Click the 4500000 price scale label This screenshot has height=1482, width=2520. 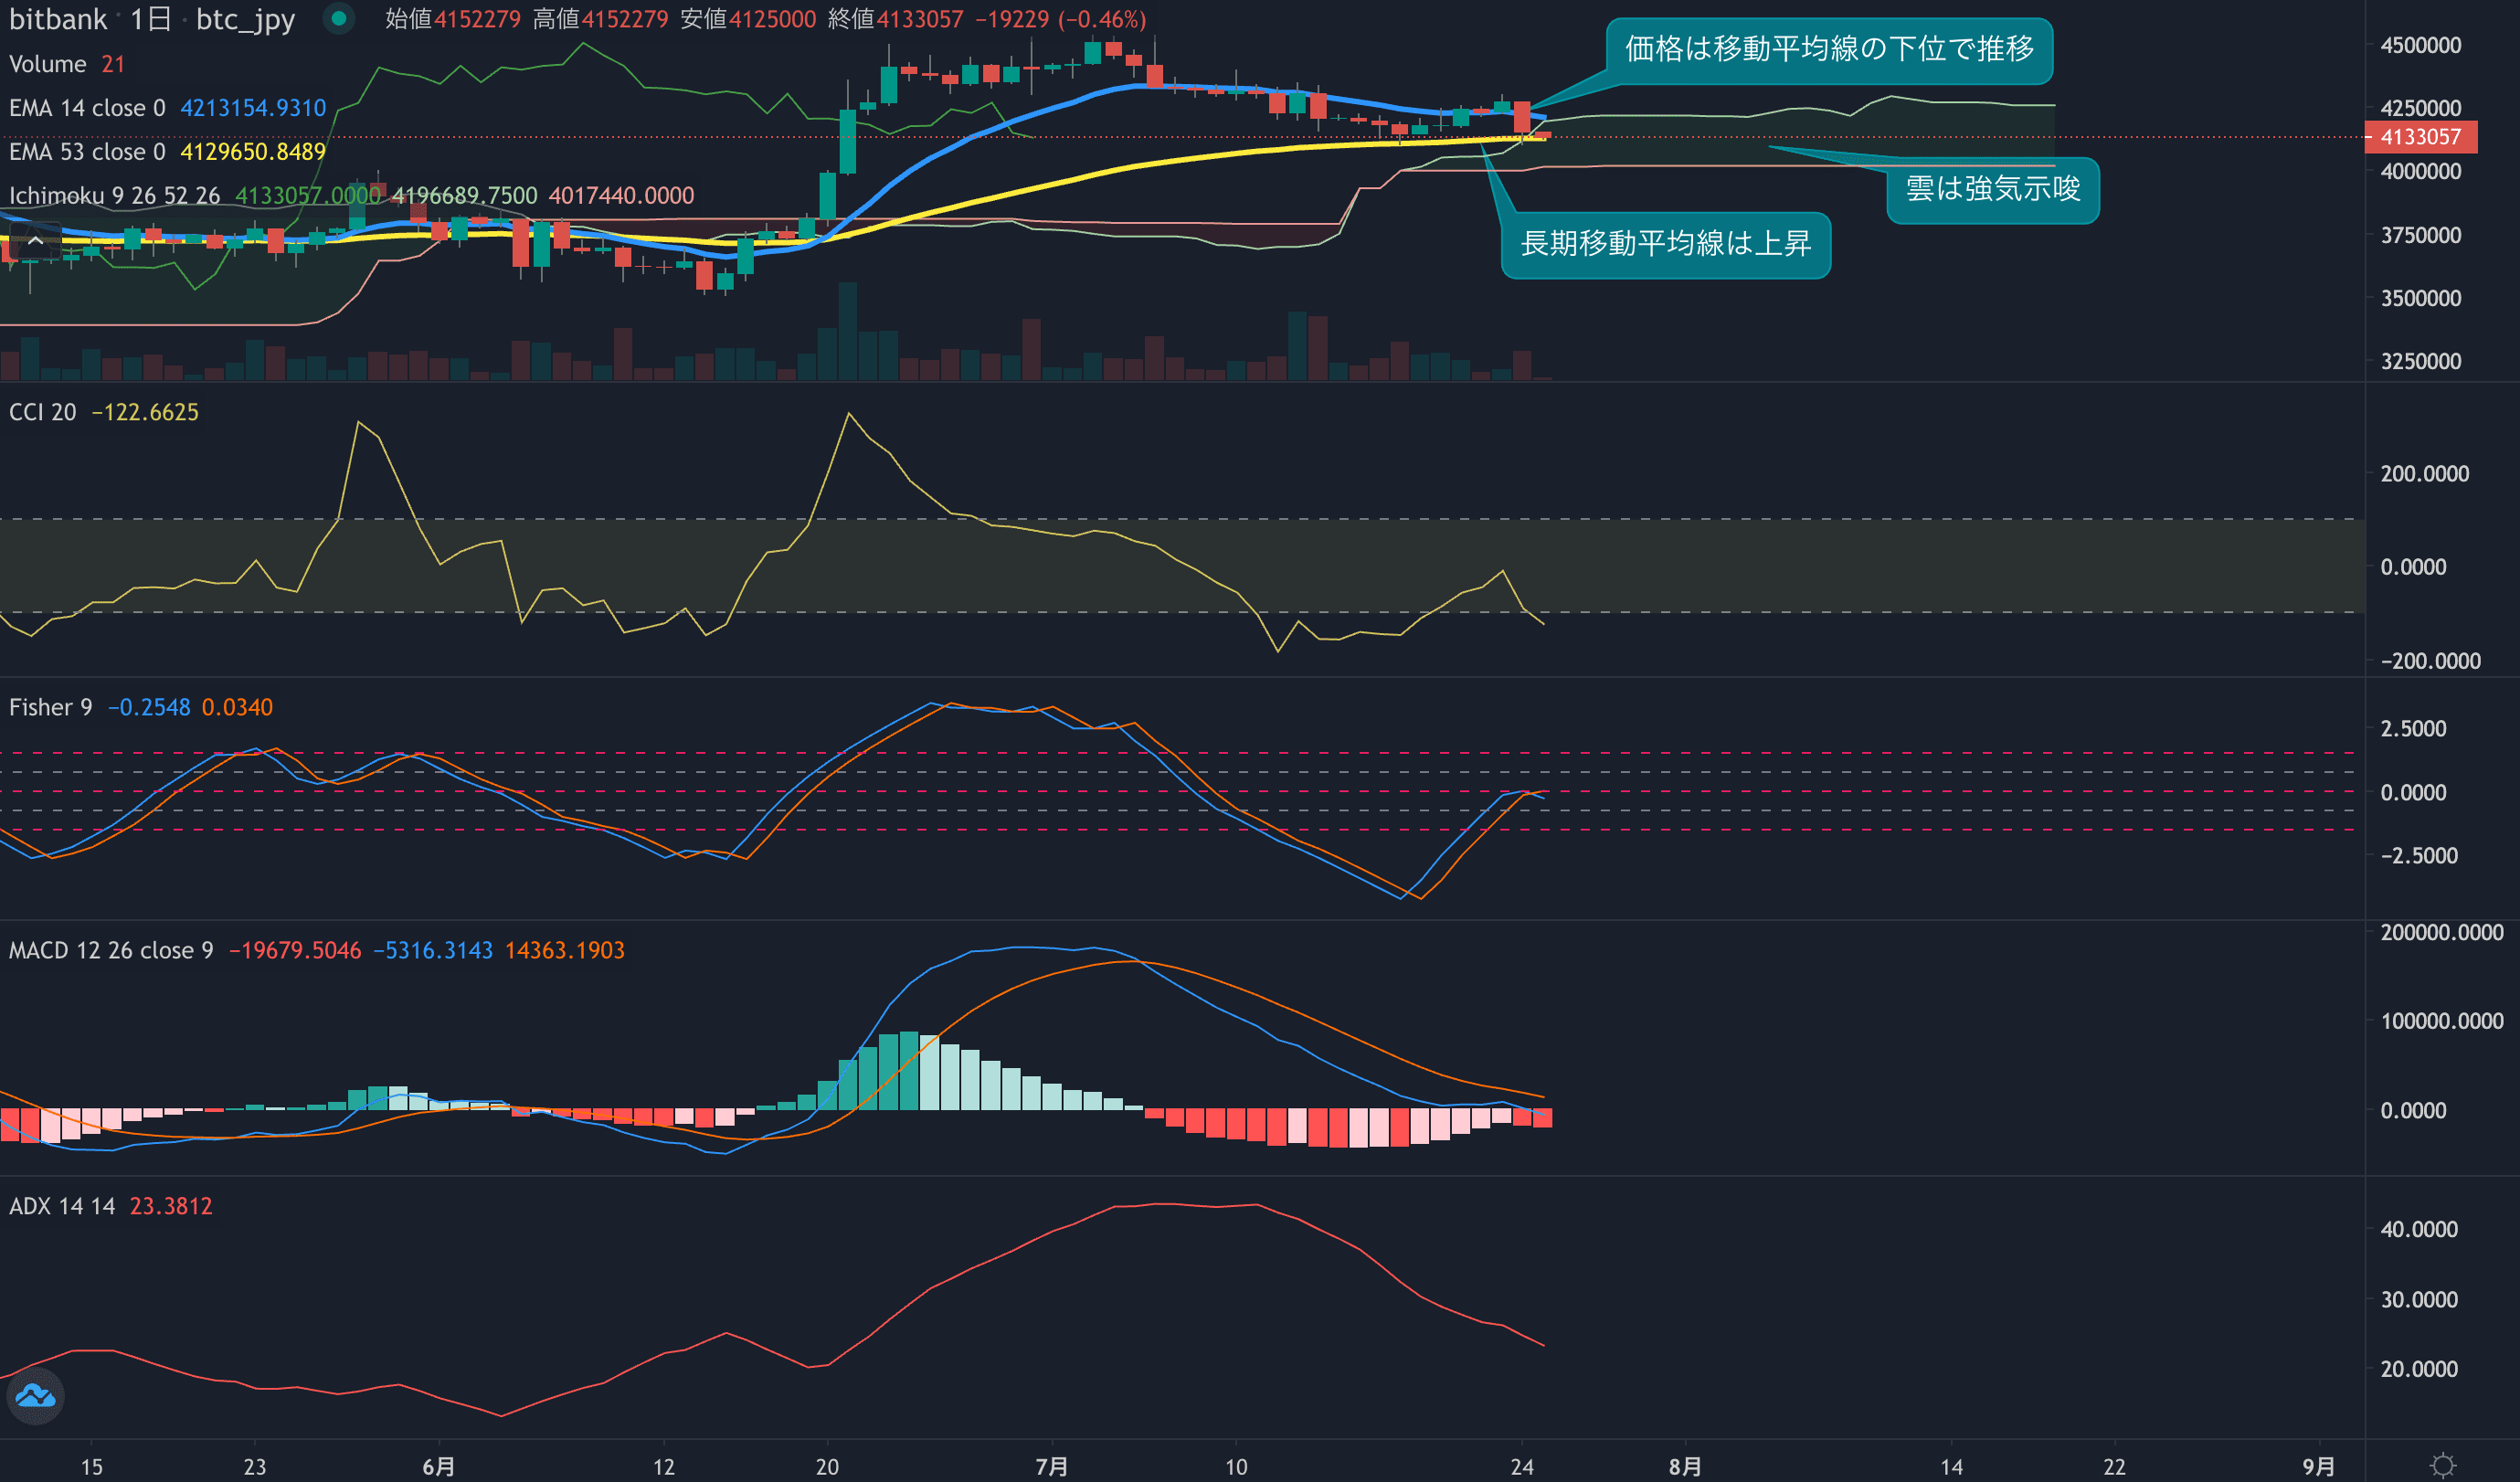click(2420, 45)
